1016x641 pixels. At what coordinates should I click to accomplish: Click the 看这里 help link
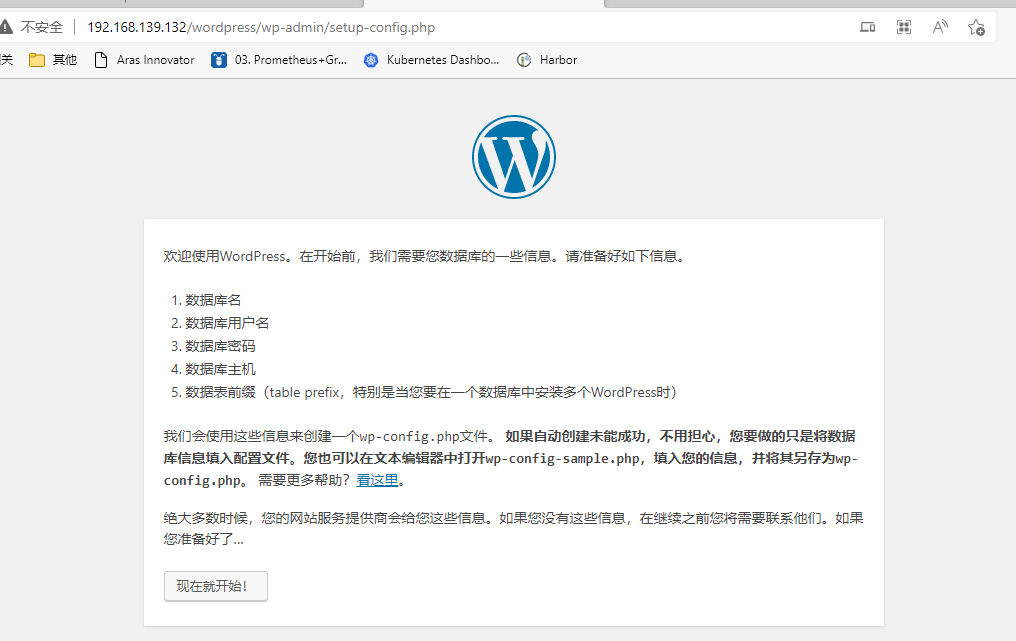(x=377, y=480)
